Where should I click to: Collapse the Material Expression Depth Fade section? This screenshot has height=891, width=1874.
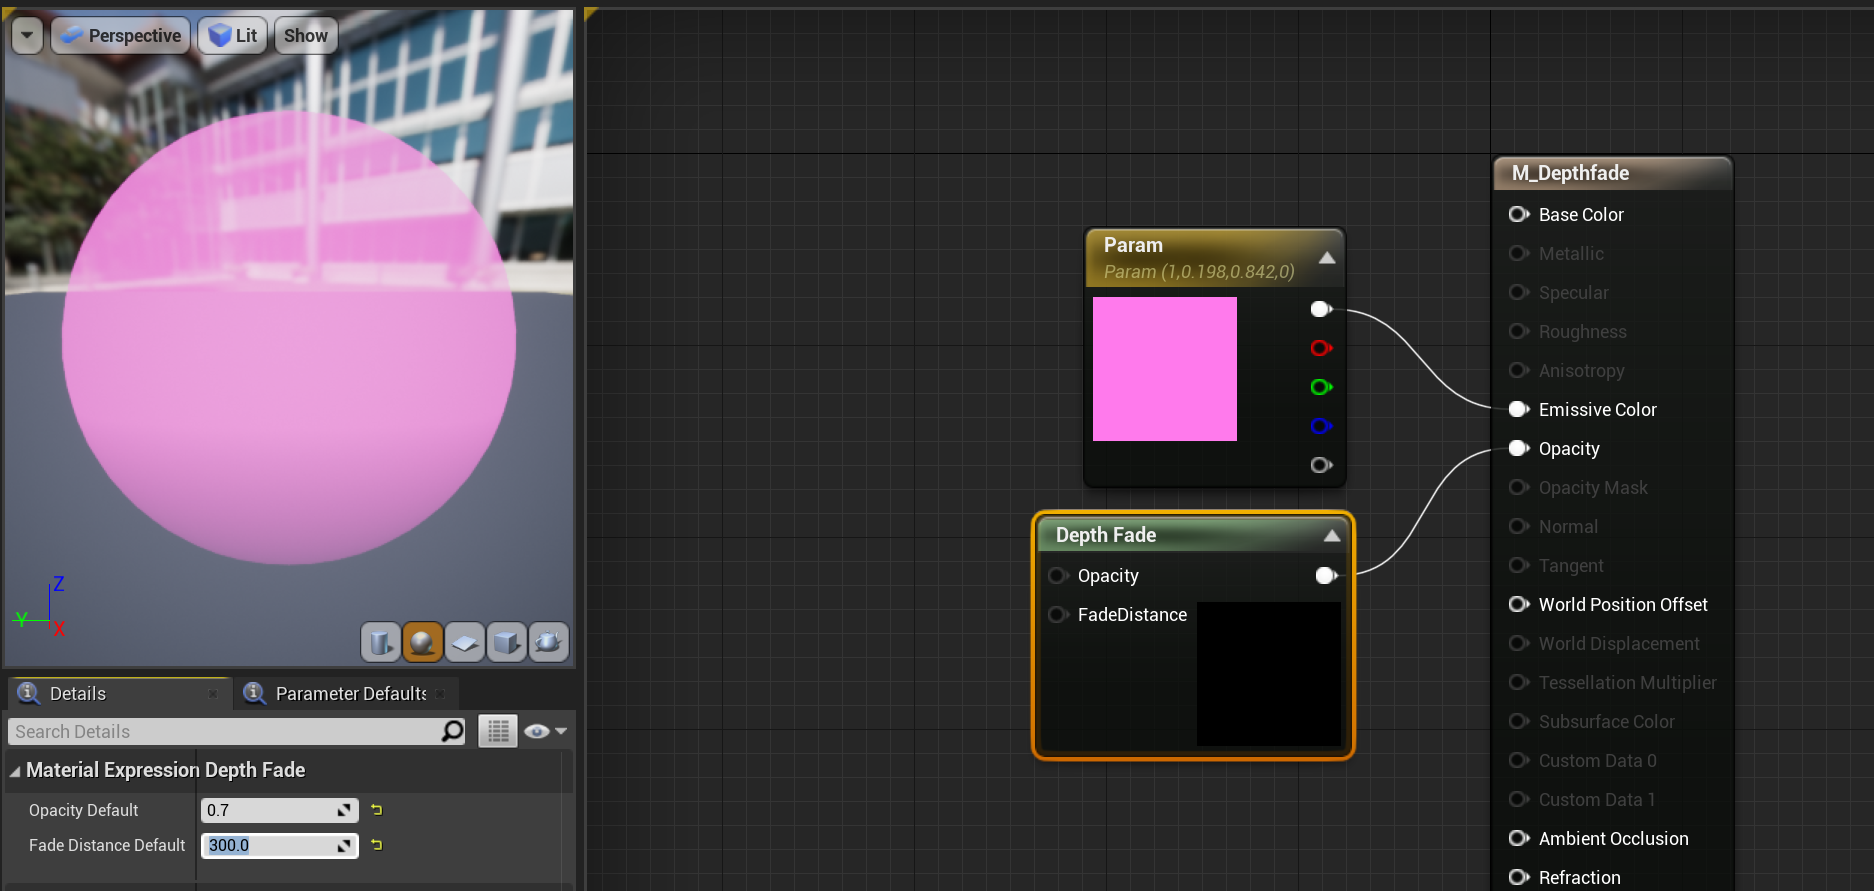click(x=15, y=771)
